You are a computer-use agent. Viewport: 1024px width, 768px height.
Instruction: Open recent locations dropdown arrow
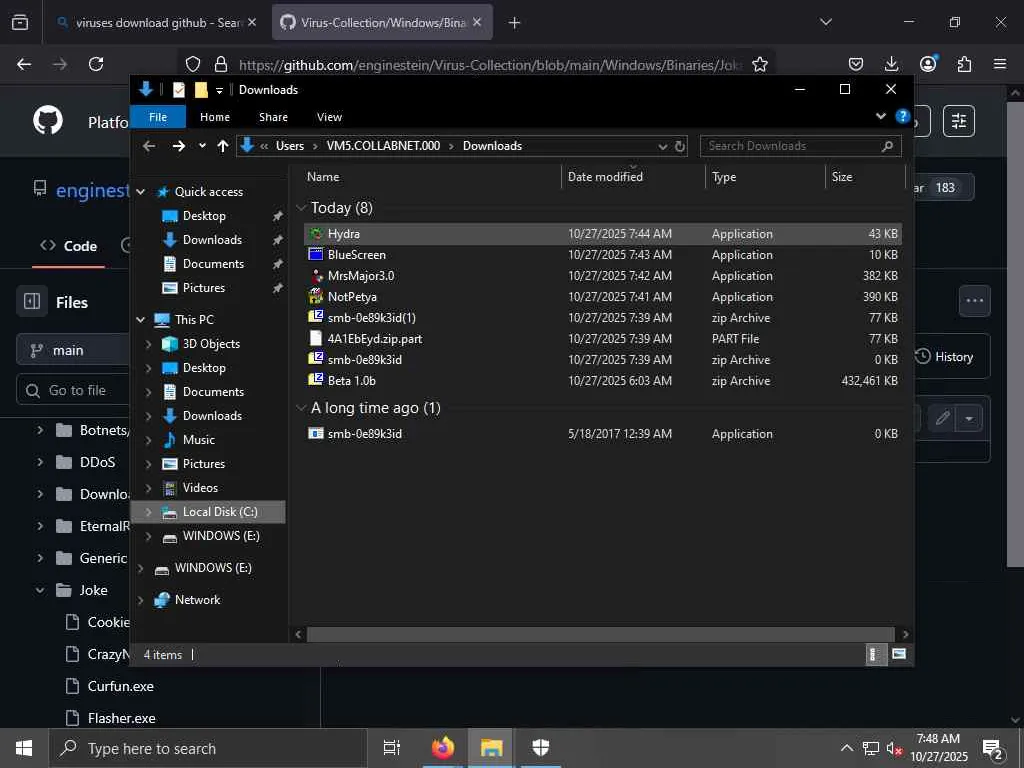point(202,146)
